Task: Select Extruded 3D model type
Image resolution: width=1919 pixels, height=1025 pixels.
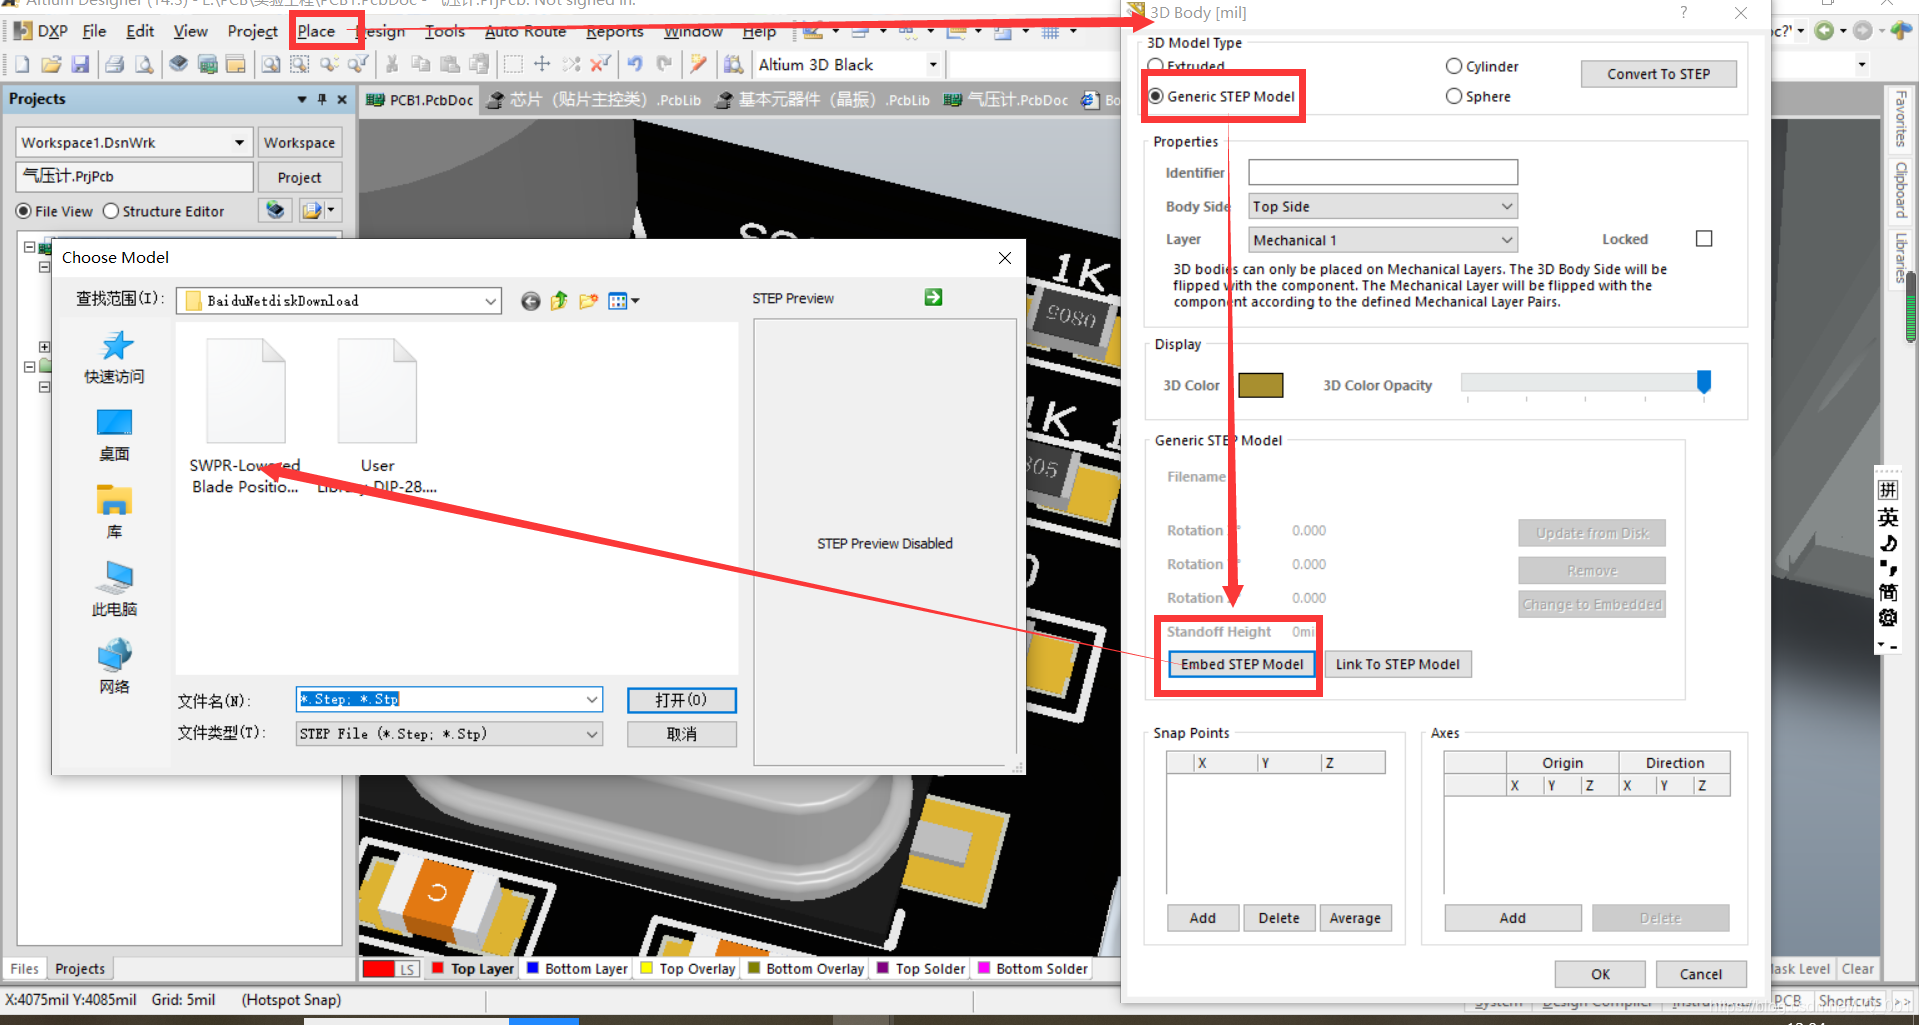Action: pos(1156,66)
